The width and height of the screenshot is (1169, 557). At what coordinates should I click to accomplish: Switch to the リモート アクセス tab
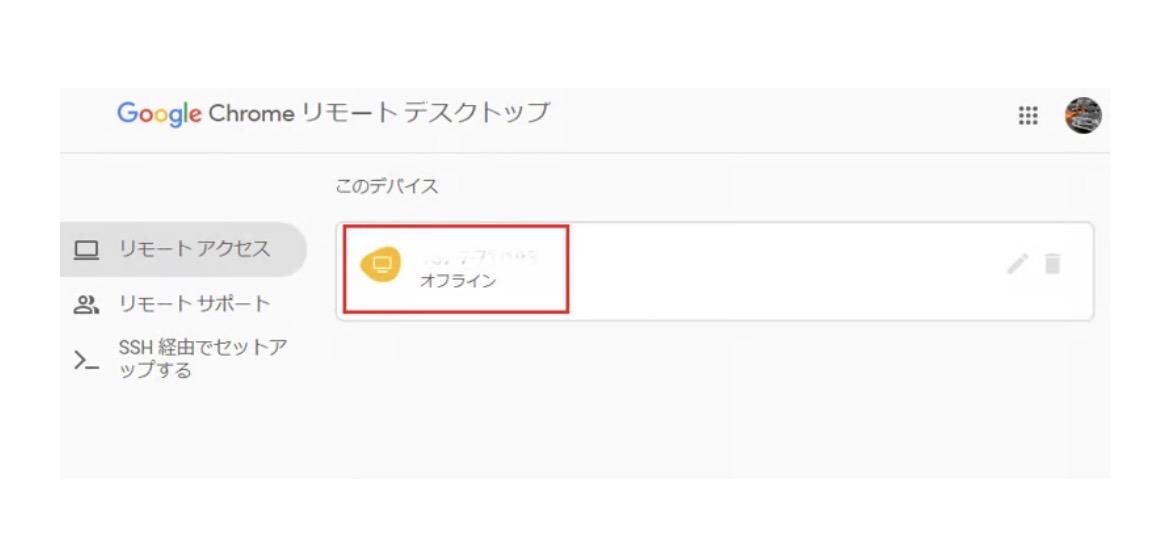(x=194, y=249)
